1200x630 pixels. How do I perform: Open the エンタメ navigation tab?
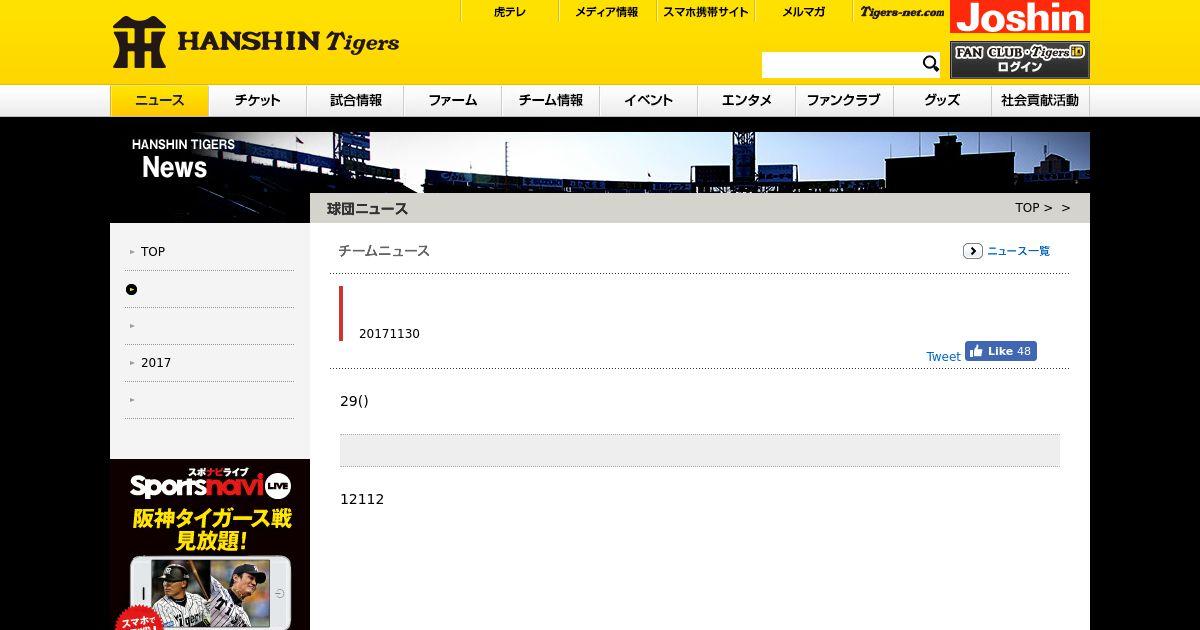coord(747,101)
